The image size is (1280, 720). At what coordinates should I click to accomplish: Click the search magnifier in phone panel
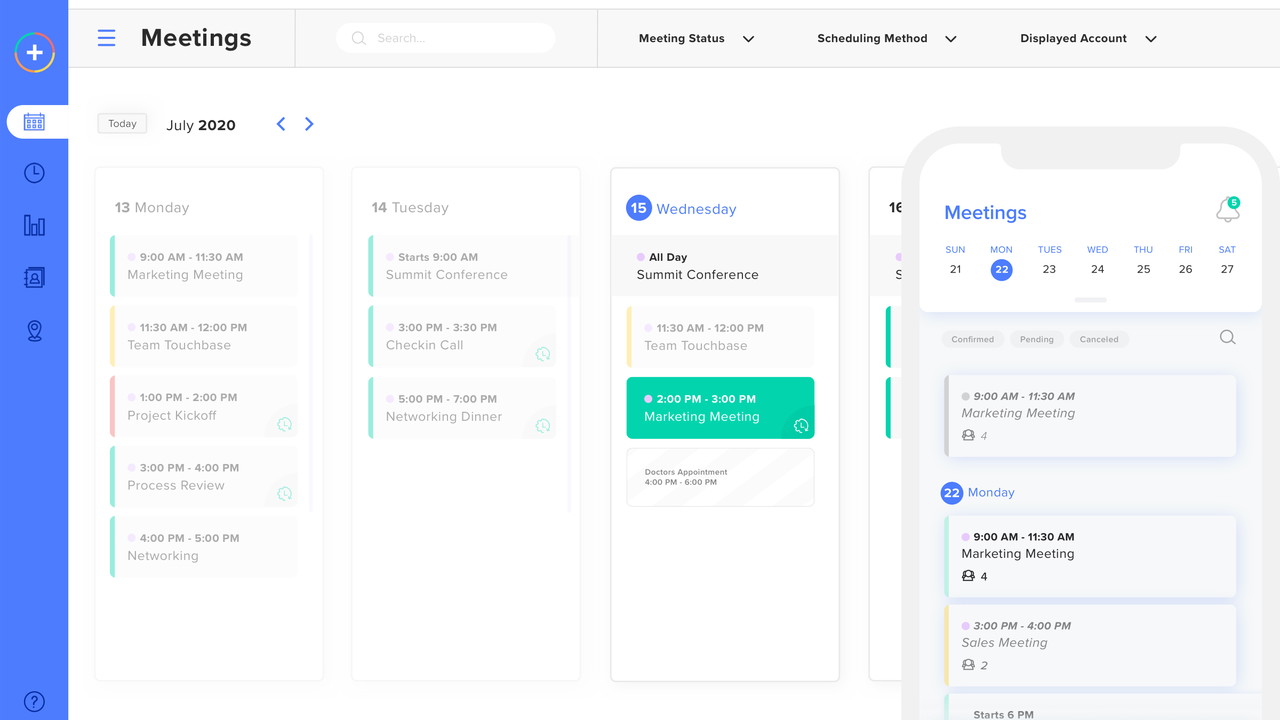coord(1227,338)
